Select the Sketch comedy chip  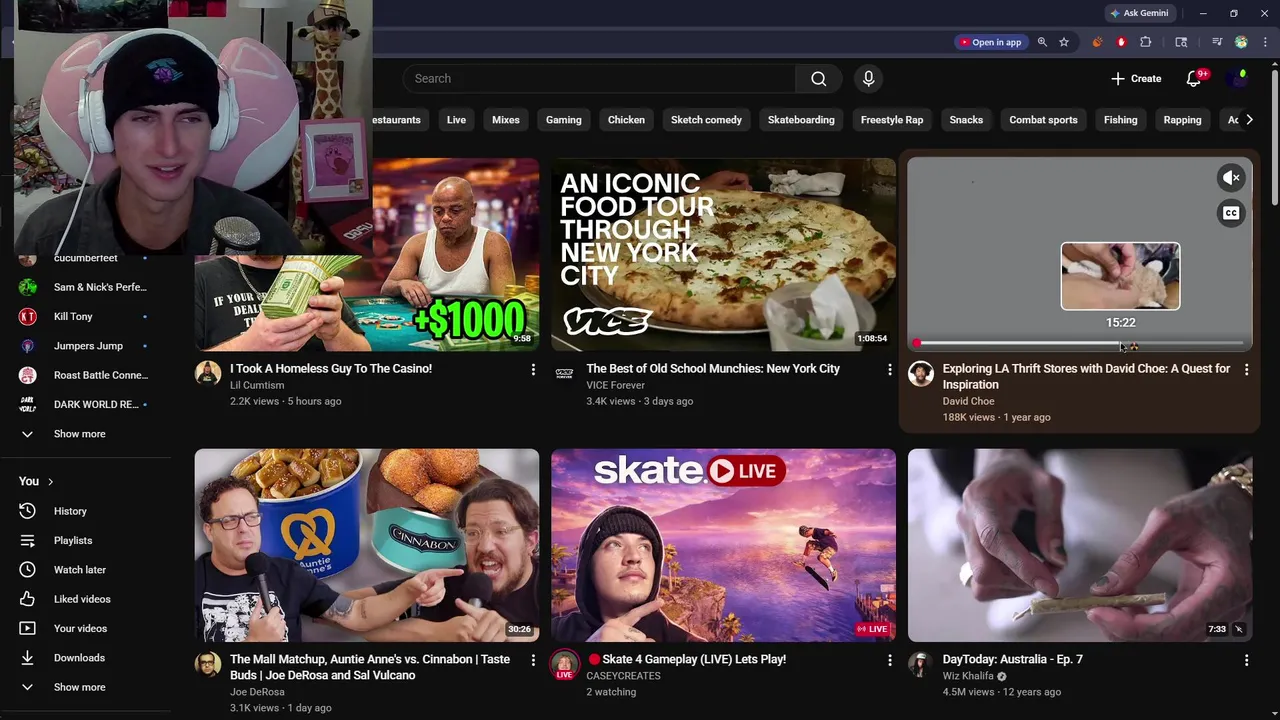click(706, 120)
